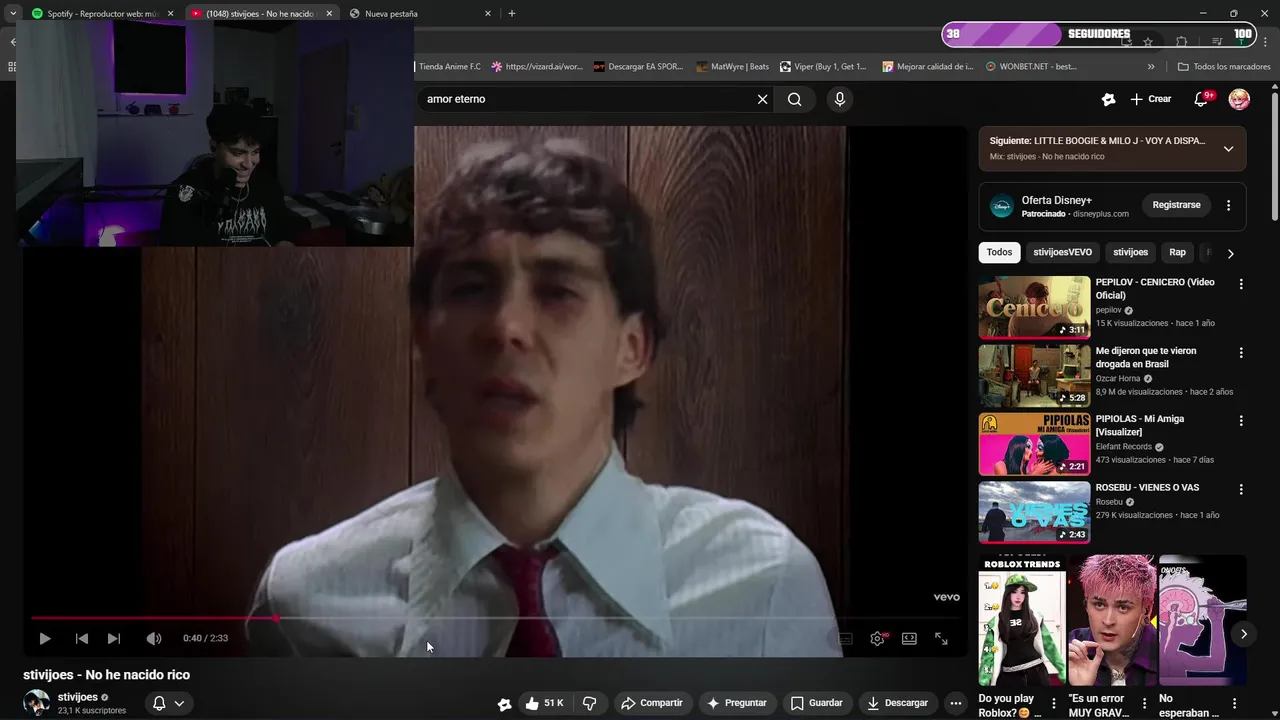Click the sparkle icon left of like button

click(504, 704)
